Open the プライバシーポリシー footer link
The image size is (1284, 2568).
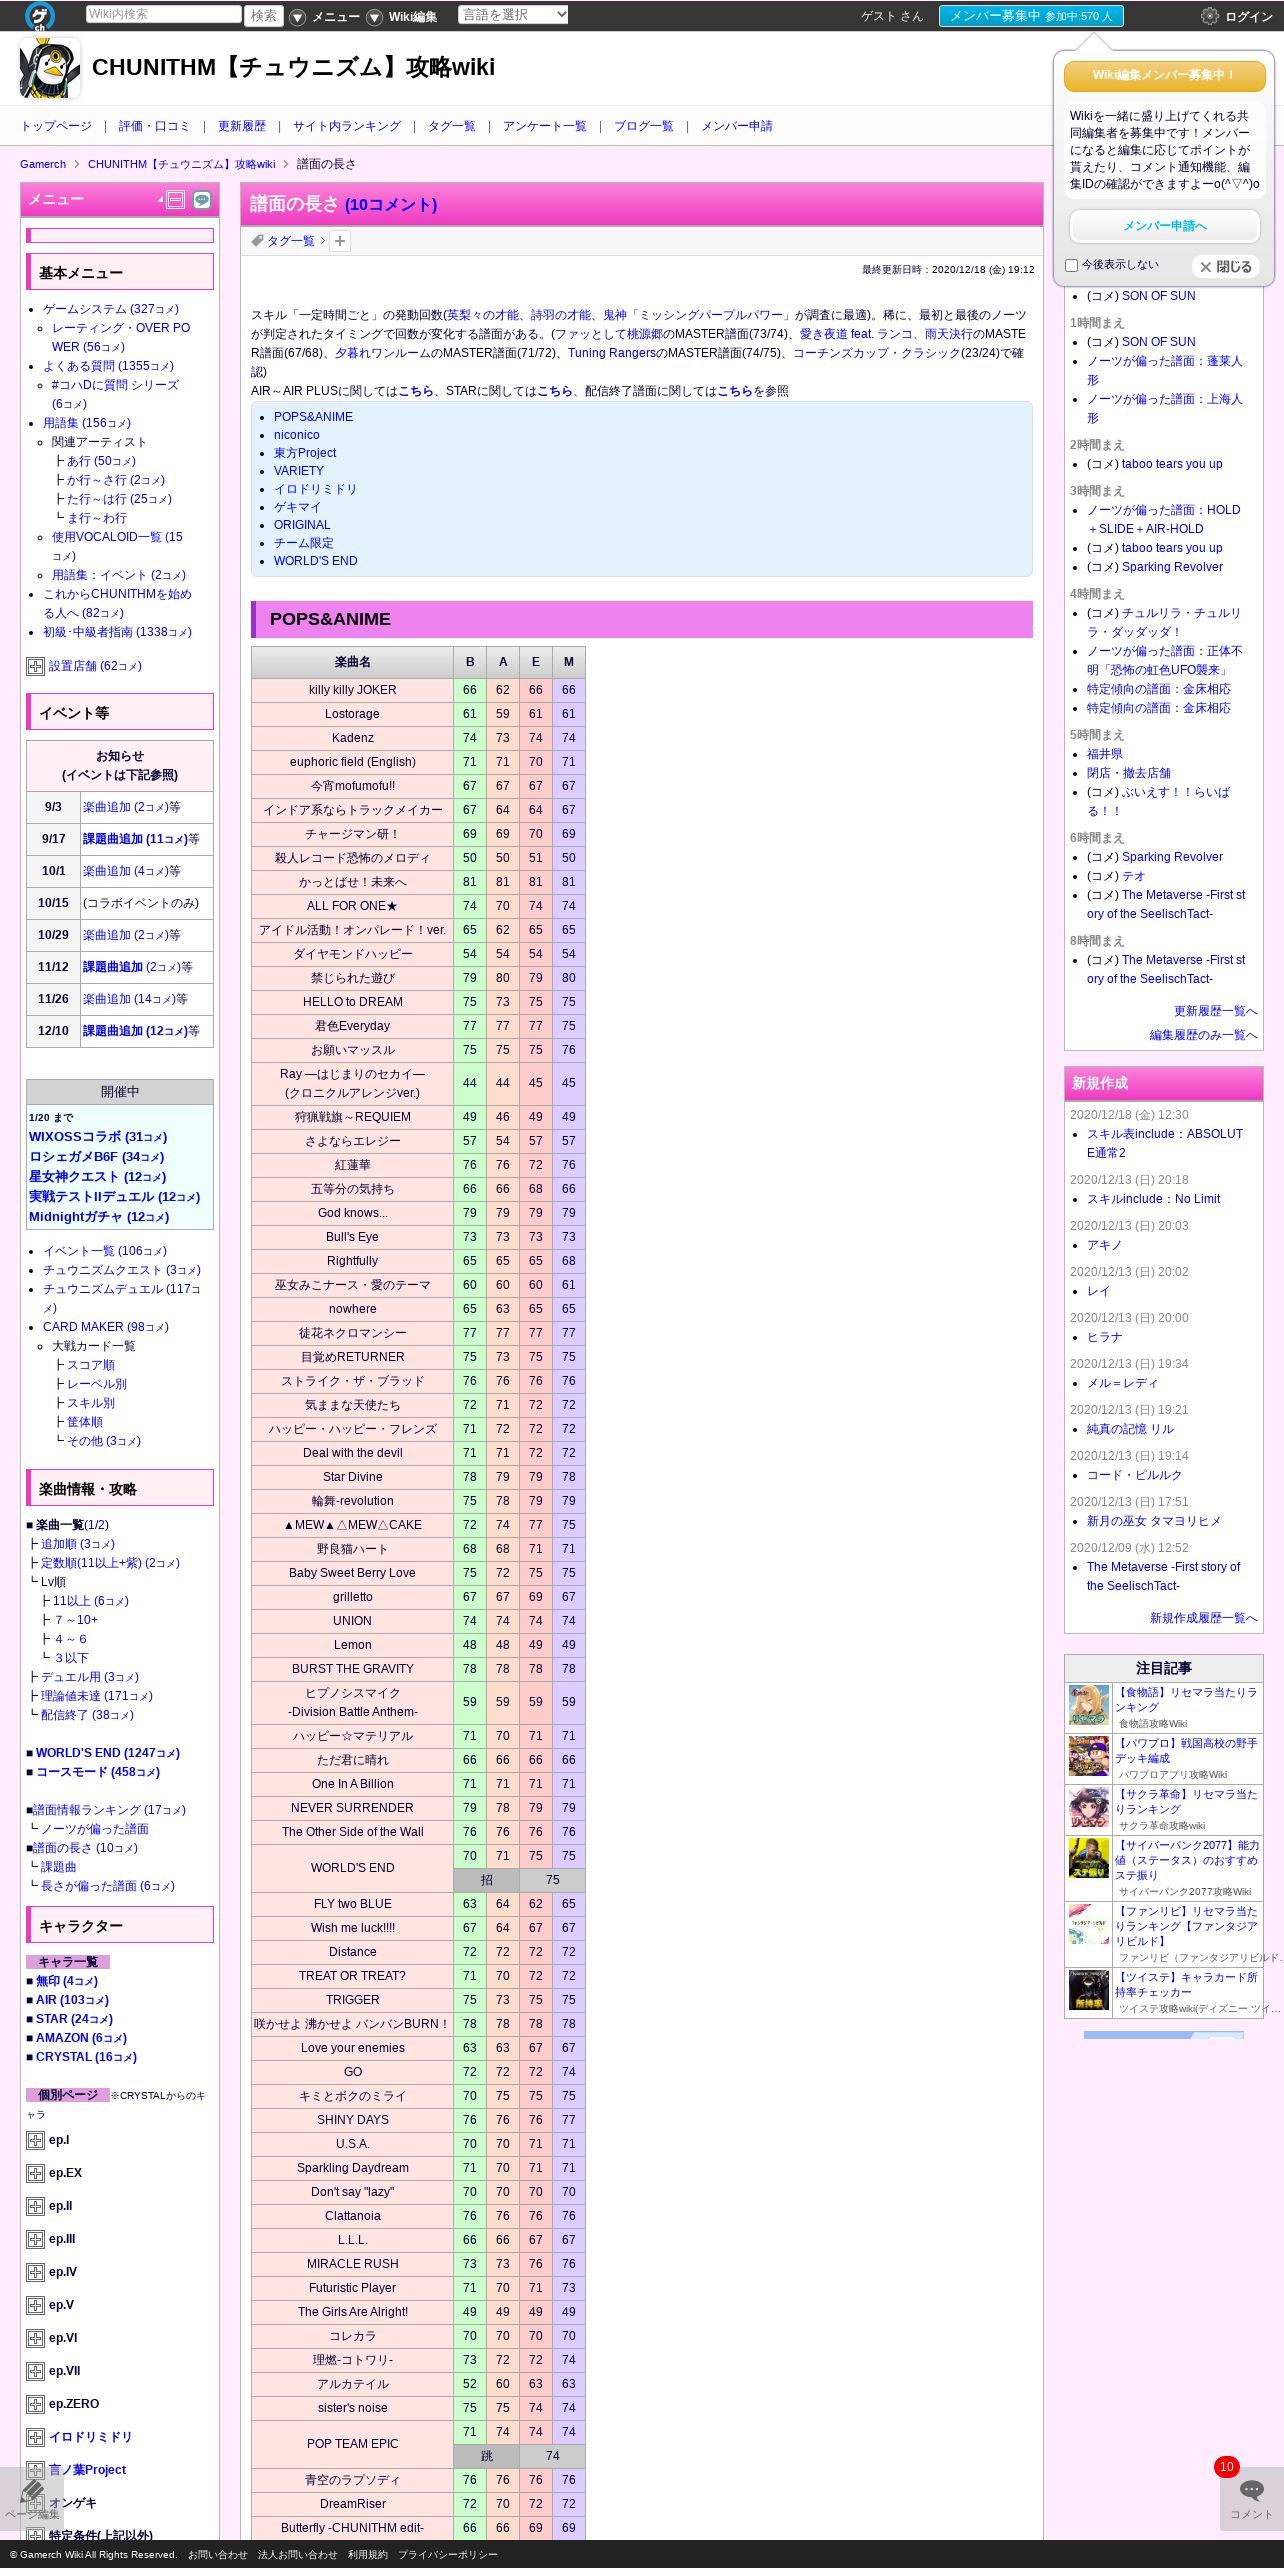[447, 2554]
